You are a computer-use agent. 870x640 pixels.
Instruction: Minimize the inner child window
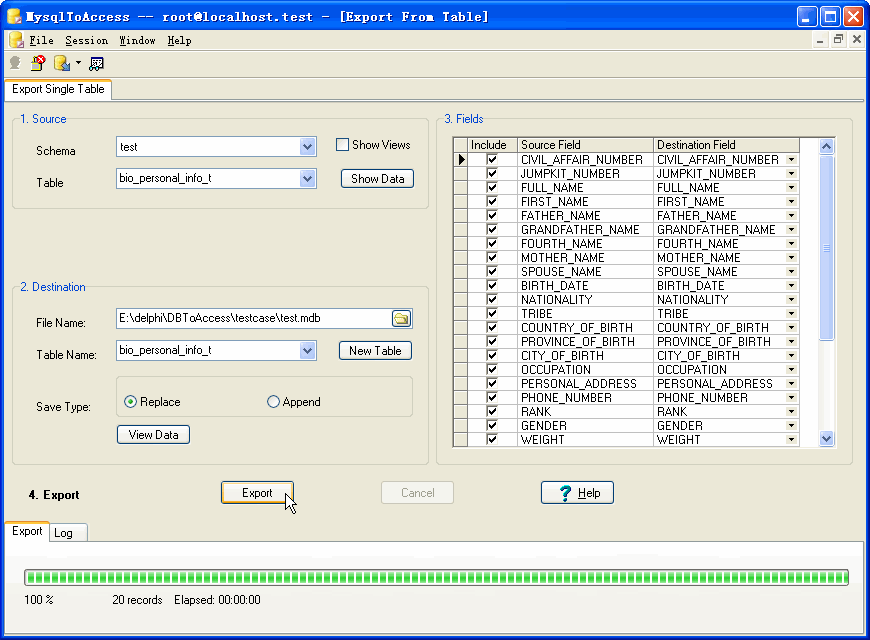click(x=820, y=39)
